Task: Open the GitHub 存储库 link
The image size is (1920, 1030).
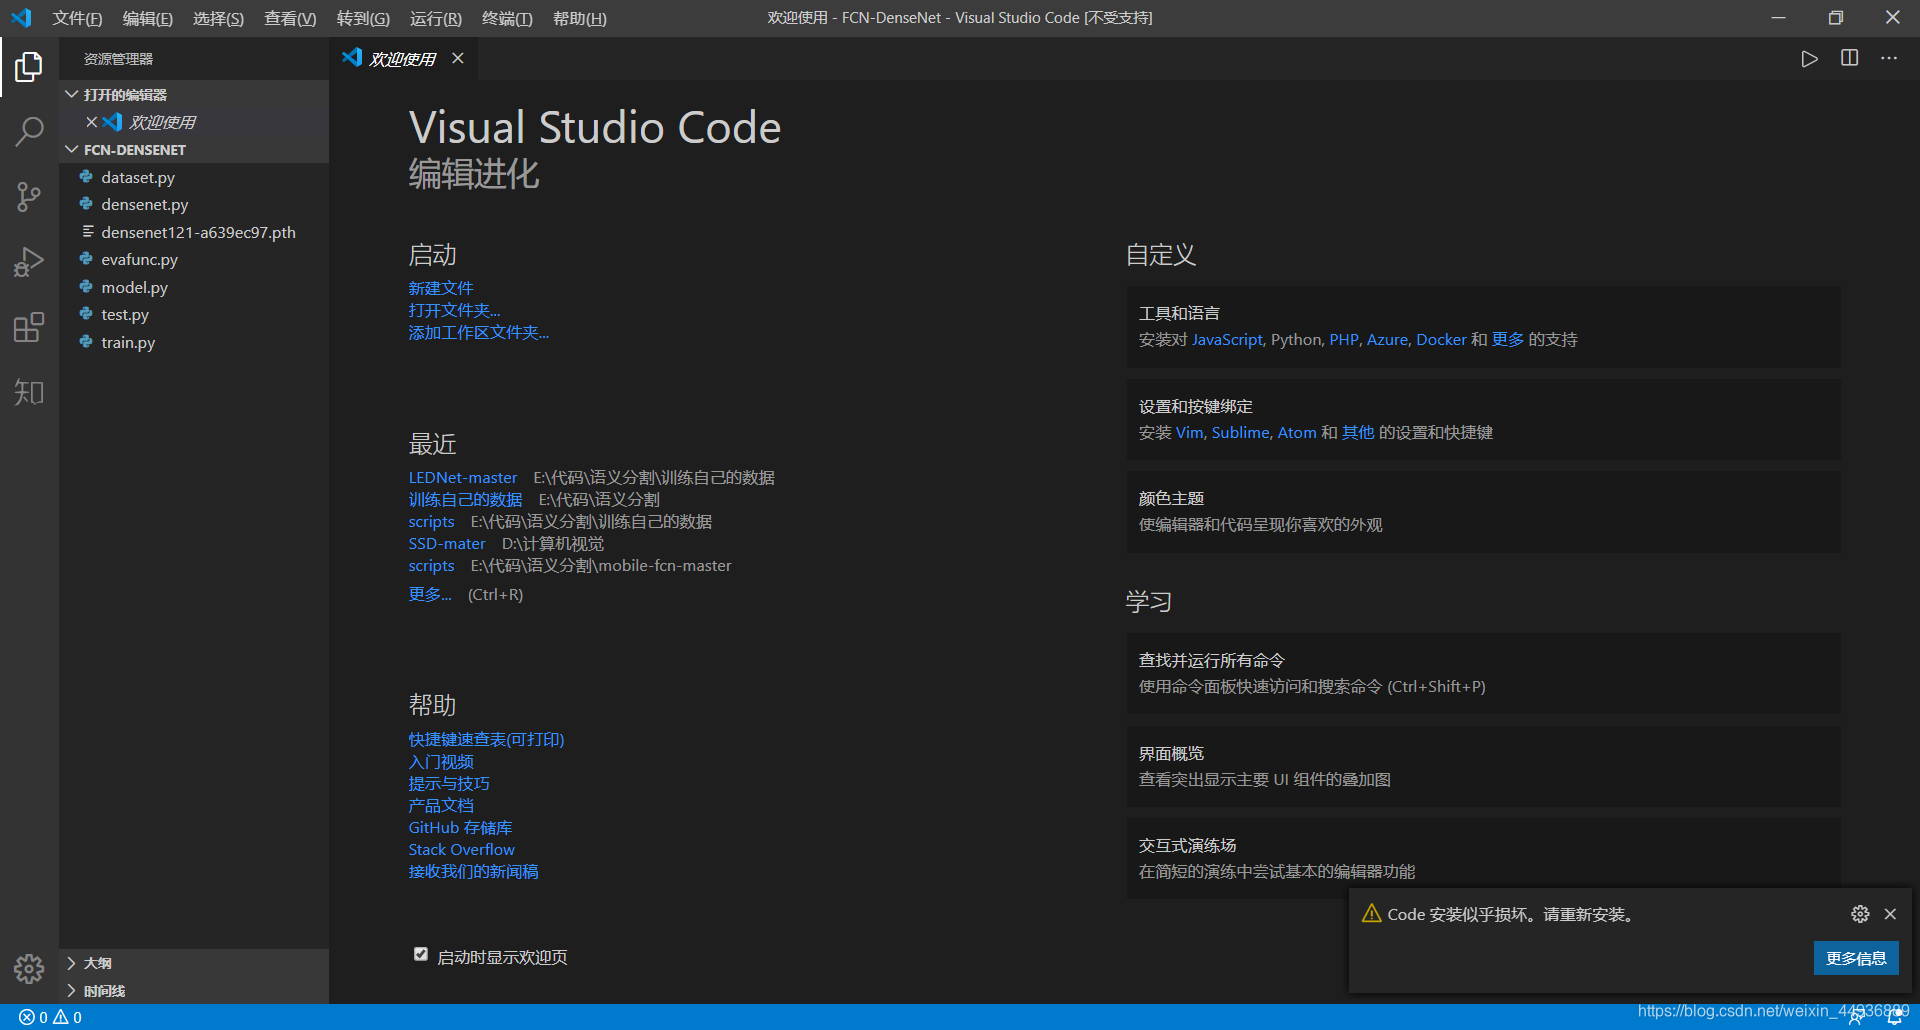Action: [460, 828]
